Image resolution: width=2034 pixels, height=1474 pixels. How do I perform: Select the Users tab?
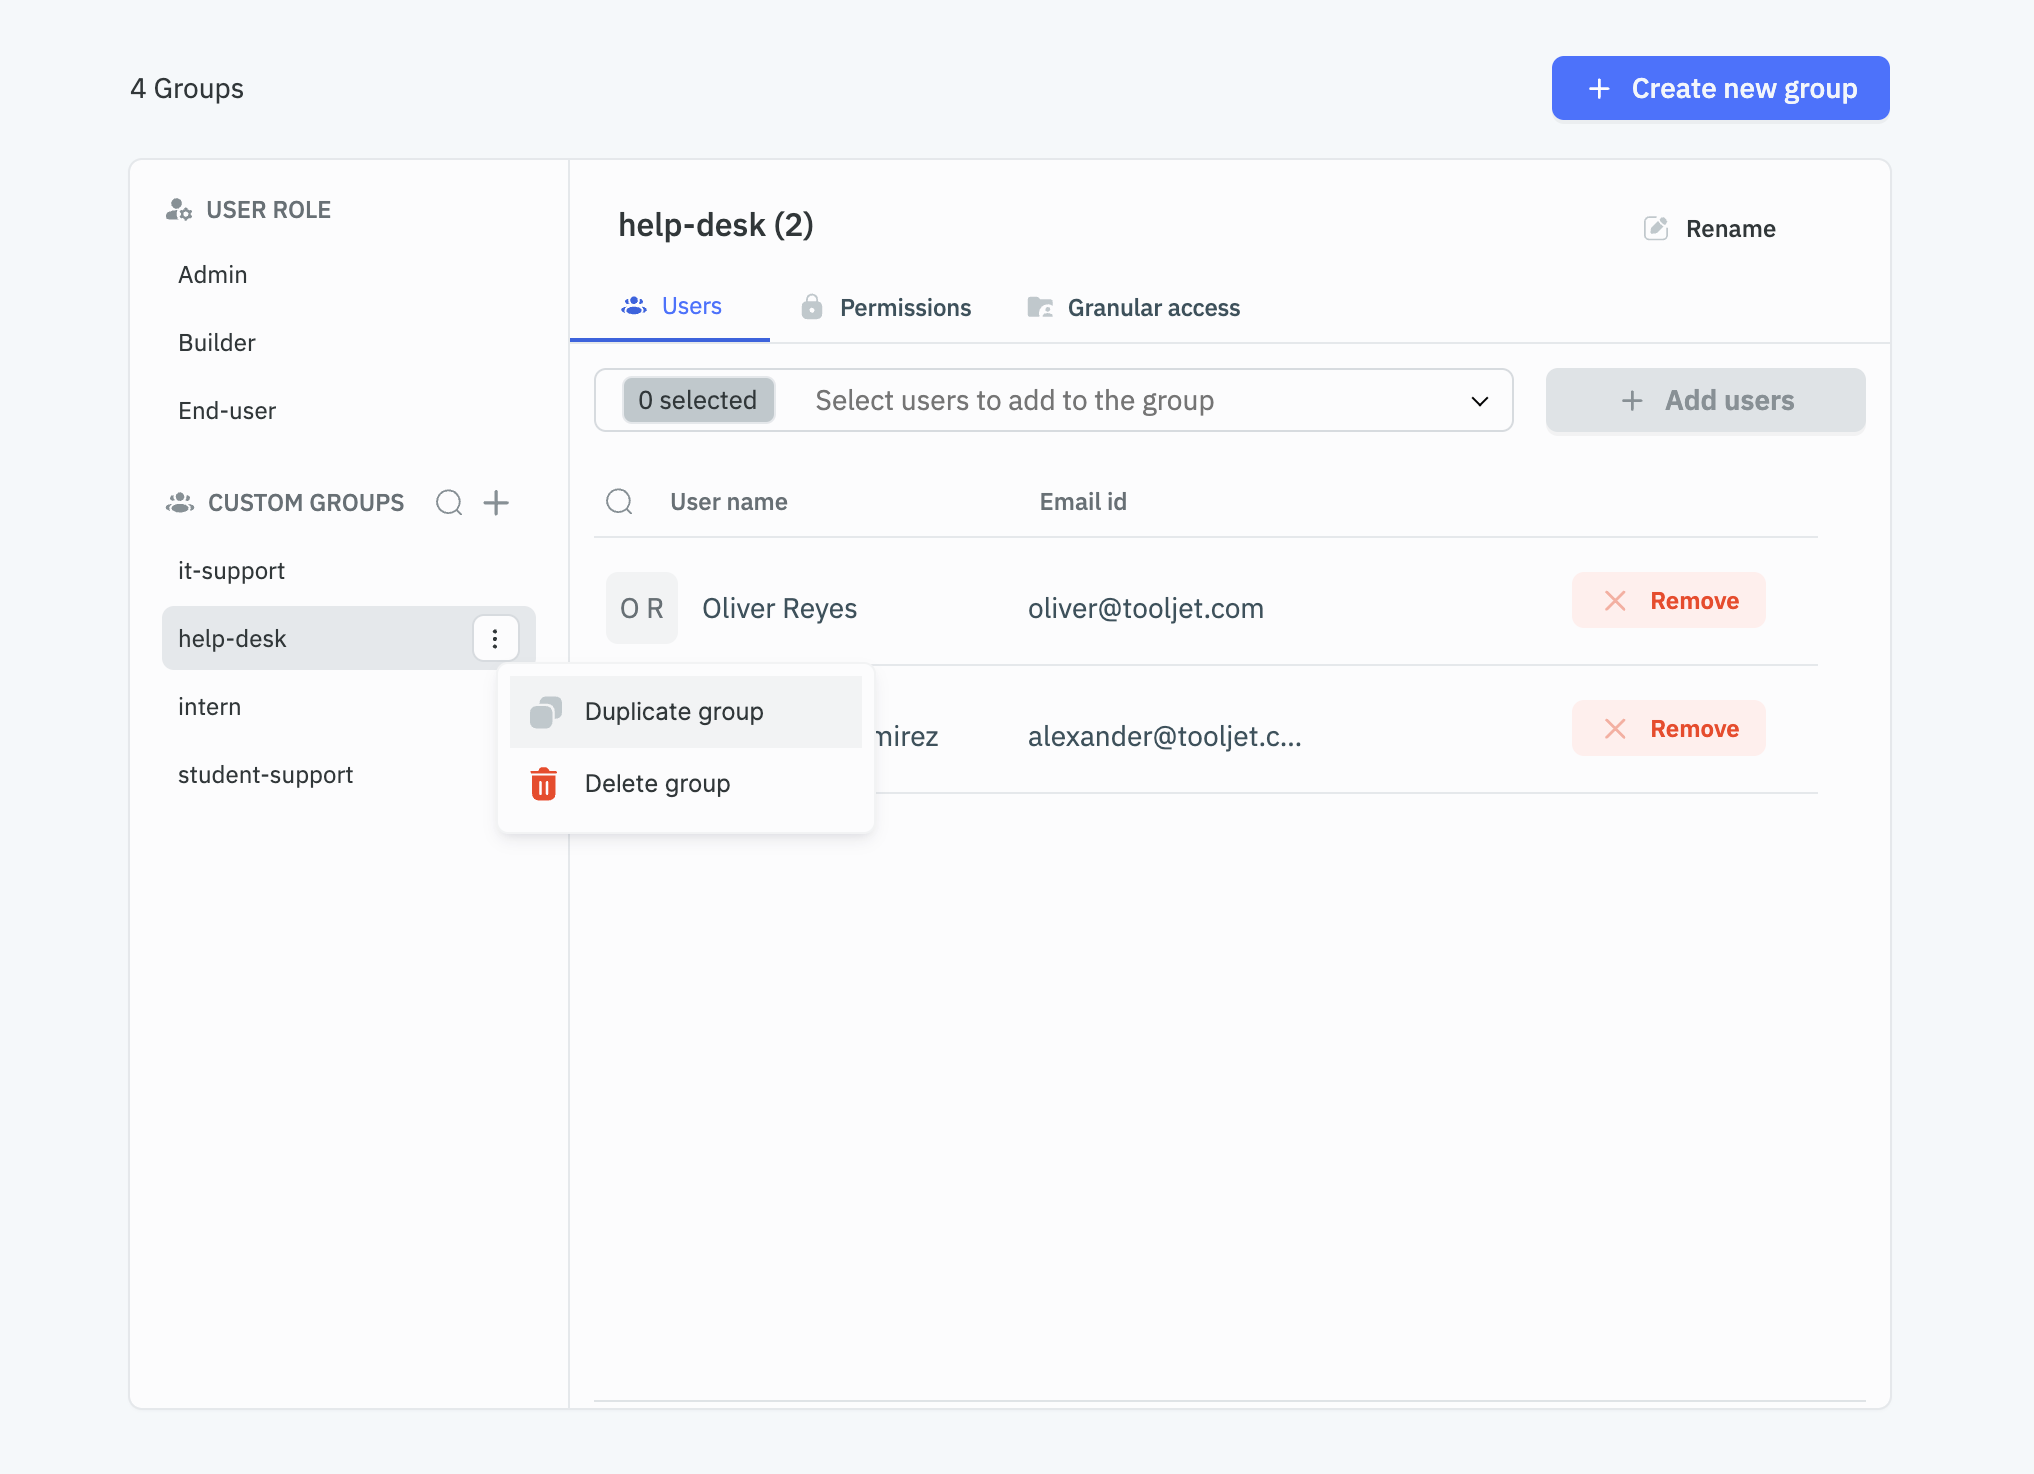click(x=671, y=307)
